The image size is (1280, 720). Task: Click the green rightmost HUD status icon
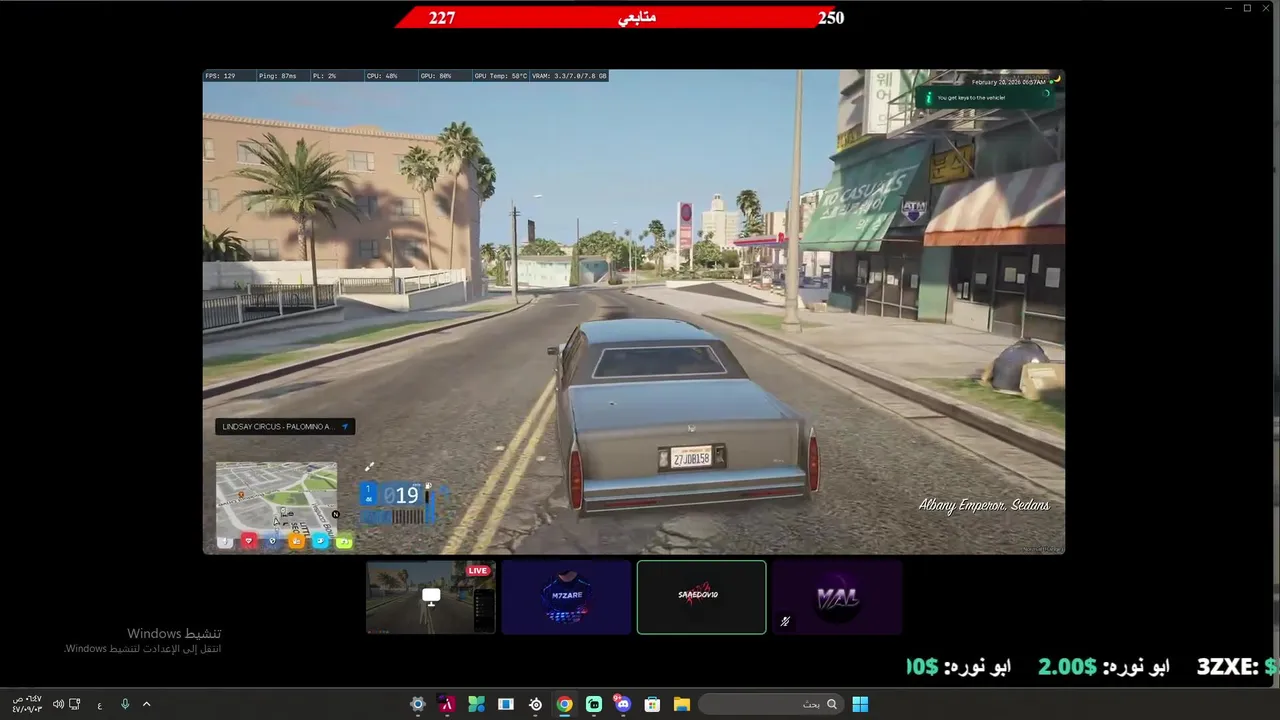click(344, 541)
